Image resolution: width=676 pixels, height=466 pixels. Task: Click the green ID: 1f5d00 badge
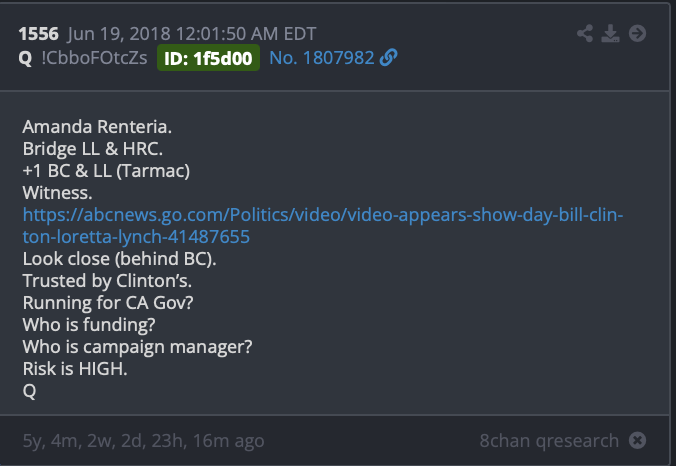click(208, 58)
